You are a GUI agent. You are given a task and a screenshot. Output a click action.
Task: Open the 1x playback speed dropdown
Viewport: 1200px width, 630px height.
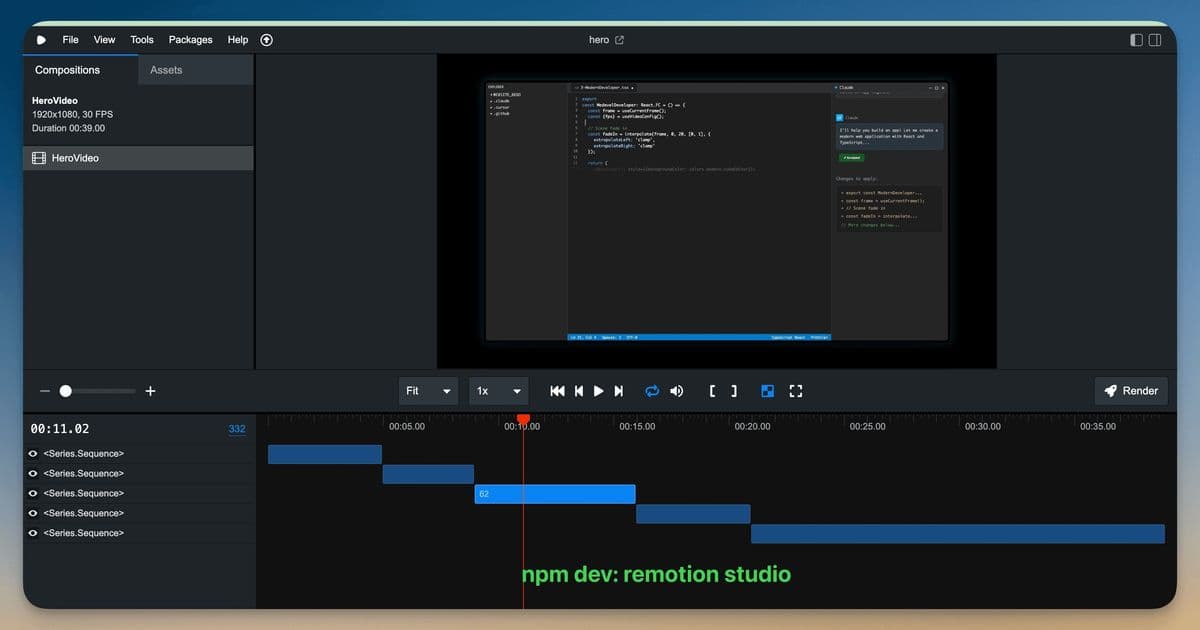click(x=498, y=391)
